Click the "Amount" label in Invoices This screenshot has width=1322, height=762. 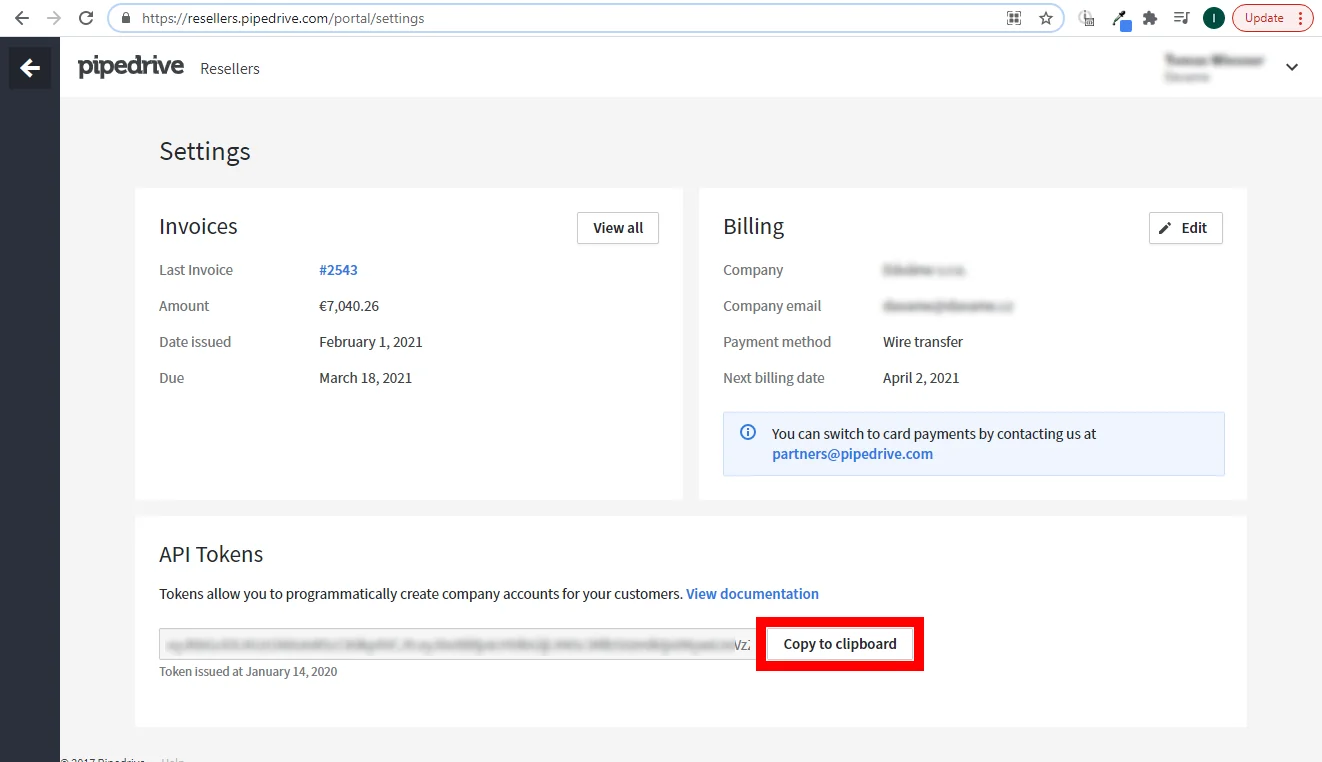[x=184, y=306]
